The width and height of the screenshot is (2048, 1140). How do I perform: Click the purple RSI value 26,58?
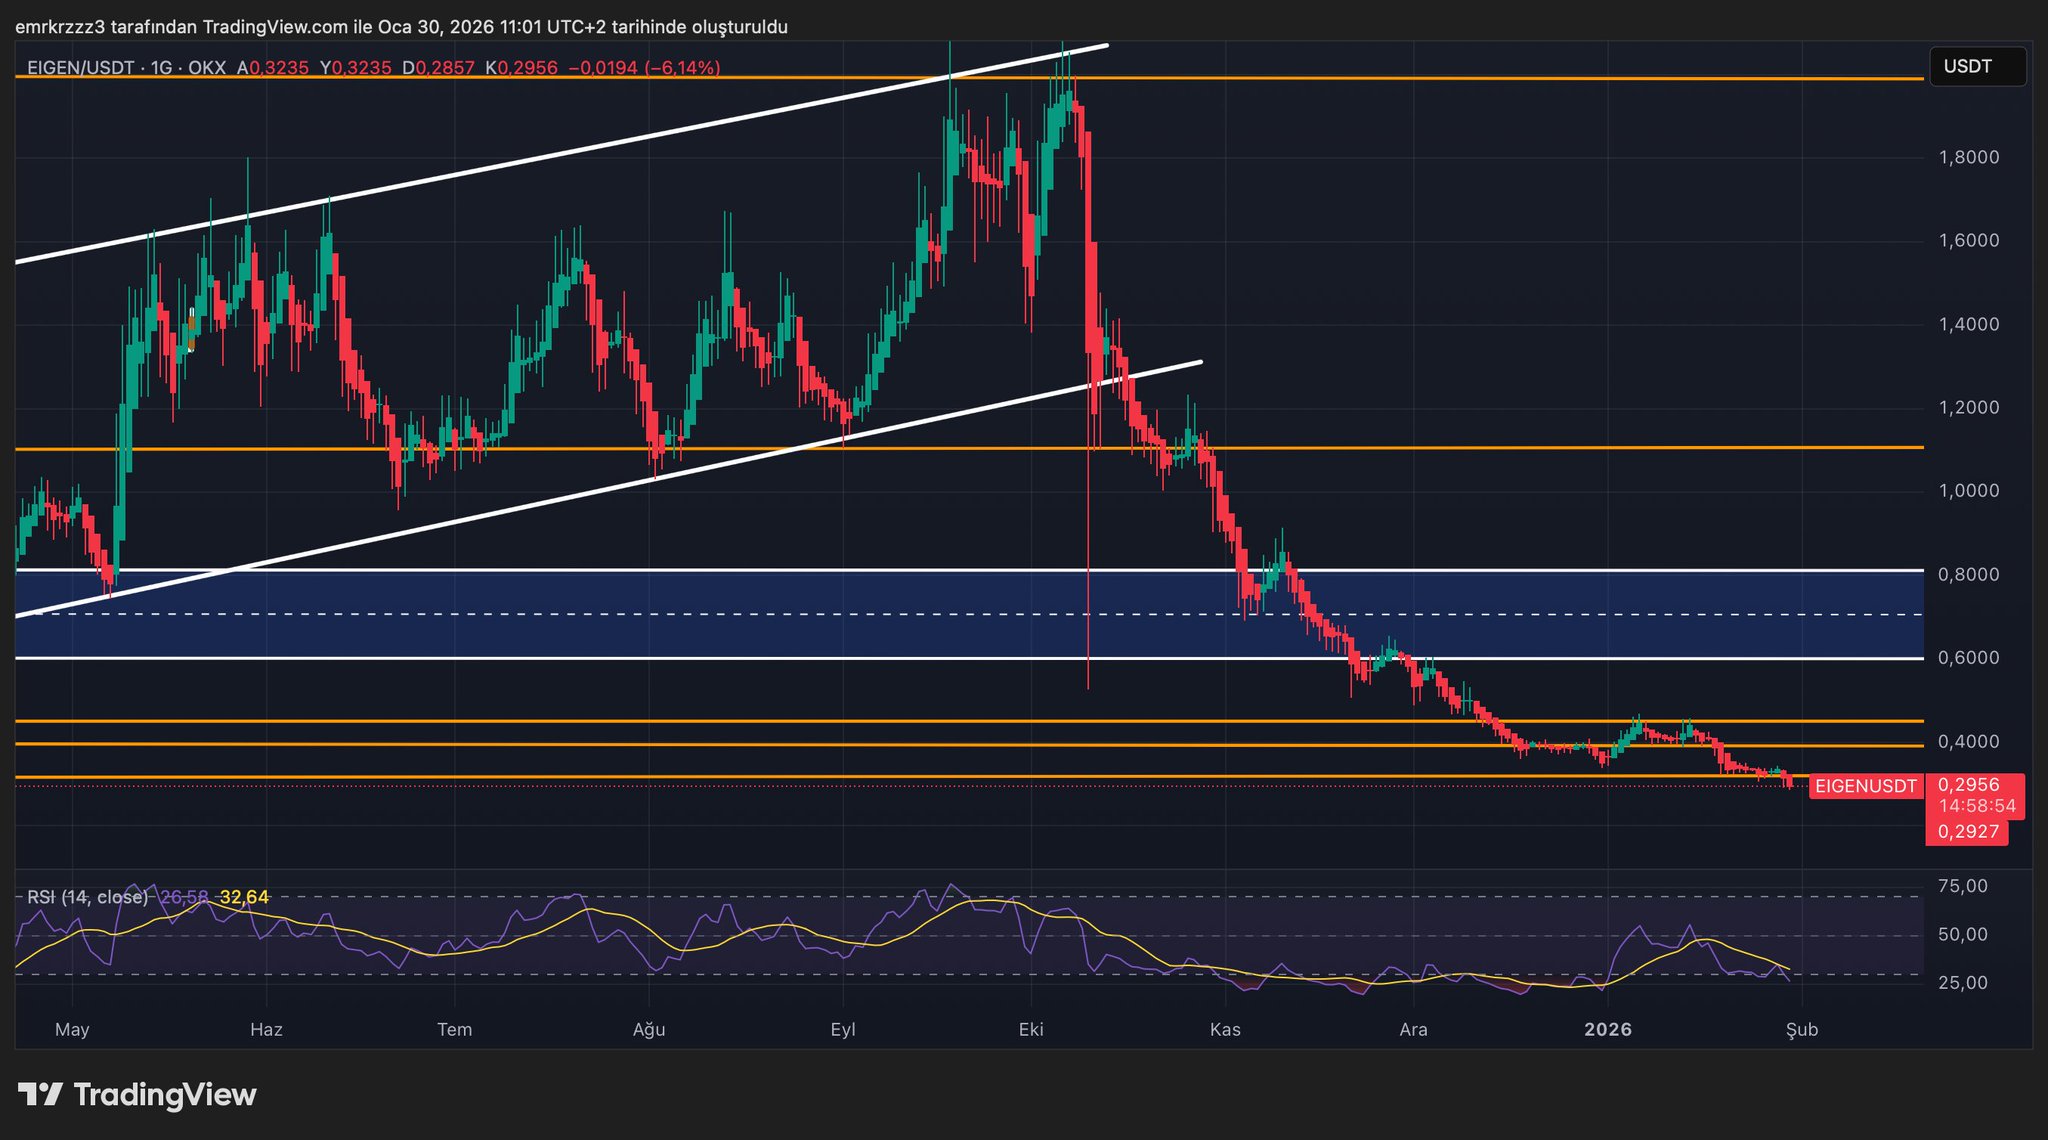click(x=184, y=897)
